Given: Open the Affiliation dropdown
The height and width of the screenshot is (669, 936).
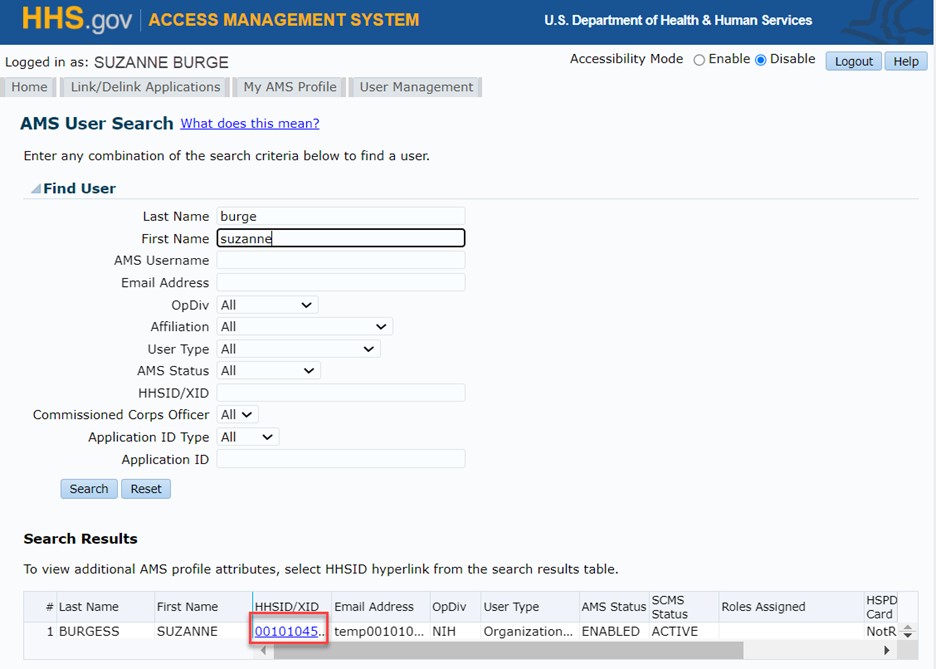Looking at the screenshot, I should click(x=304, y=327).
